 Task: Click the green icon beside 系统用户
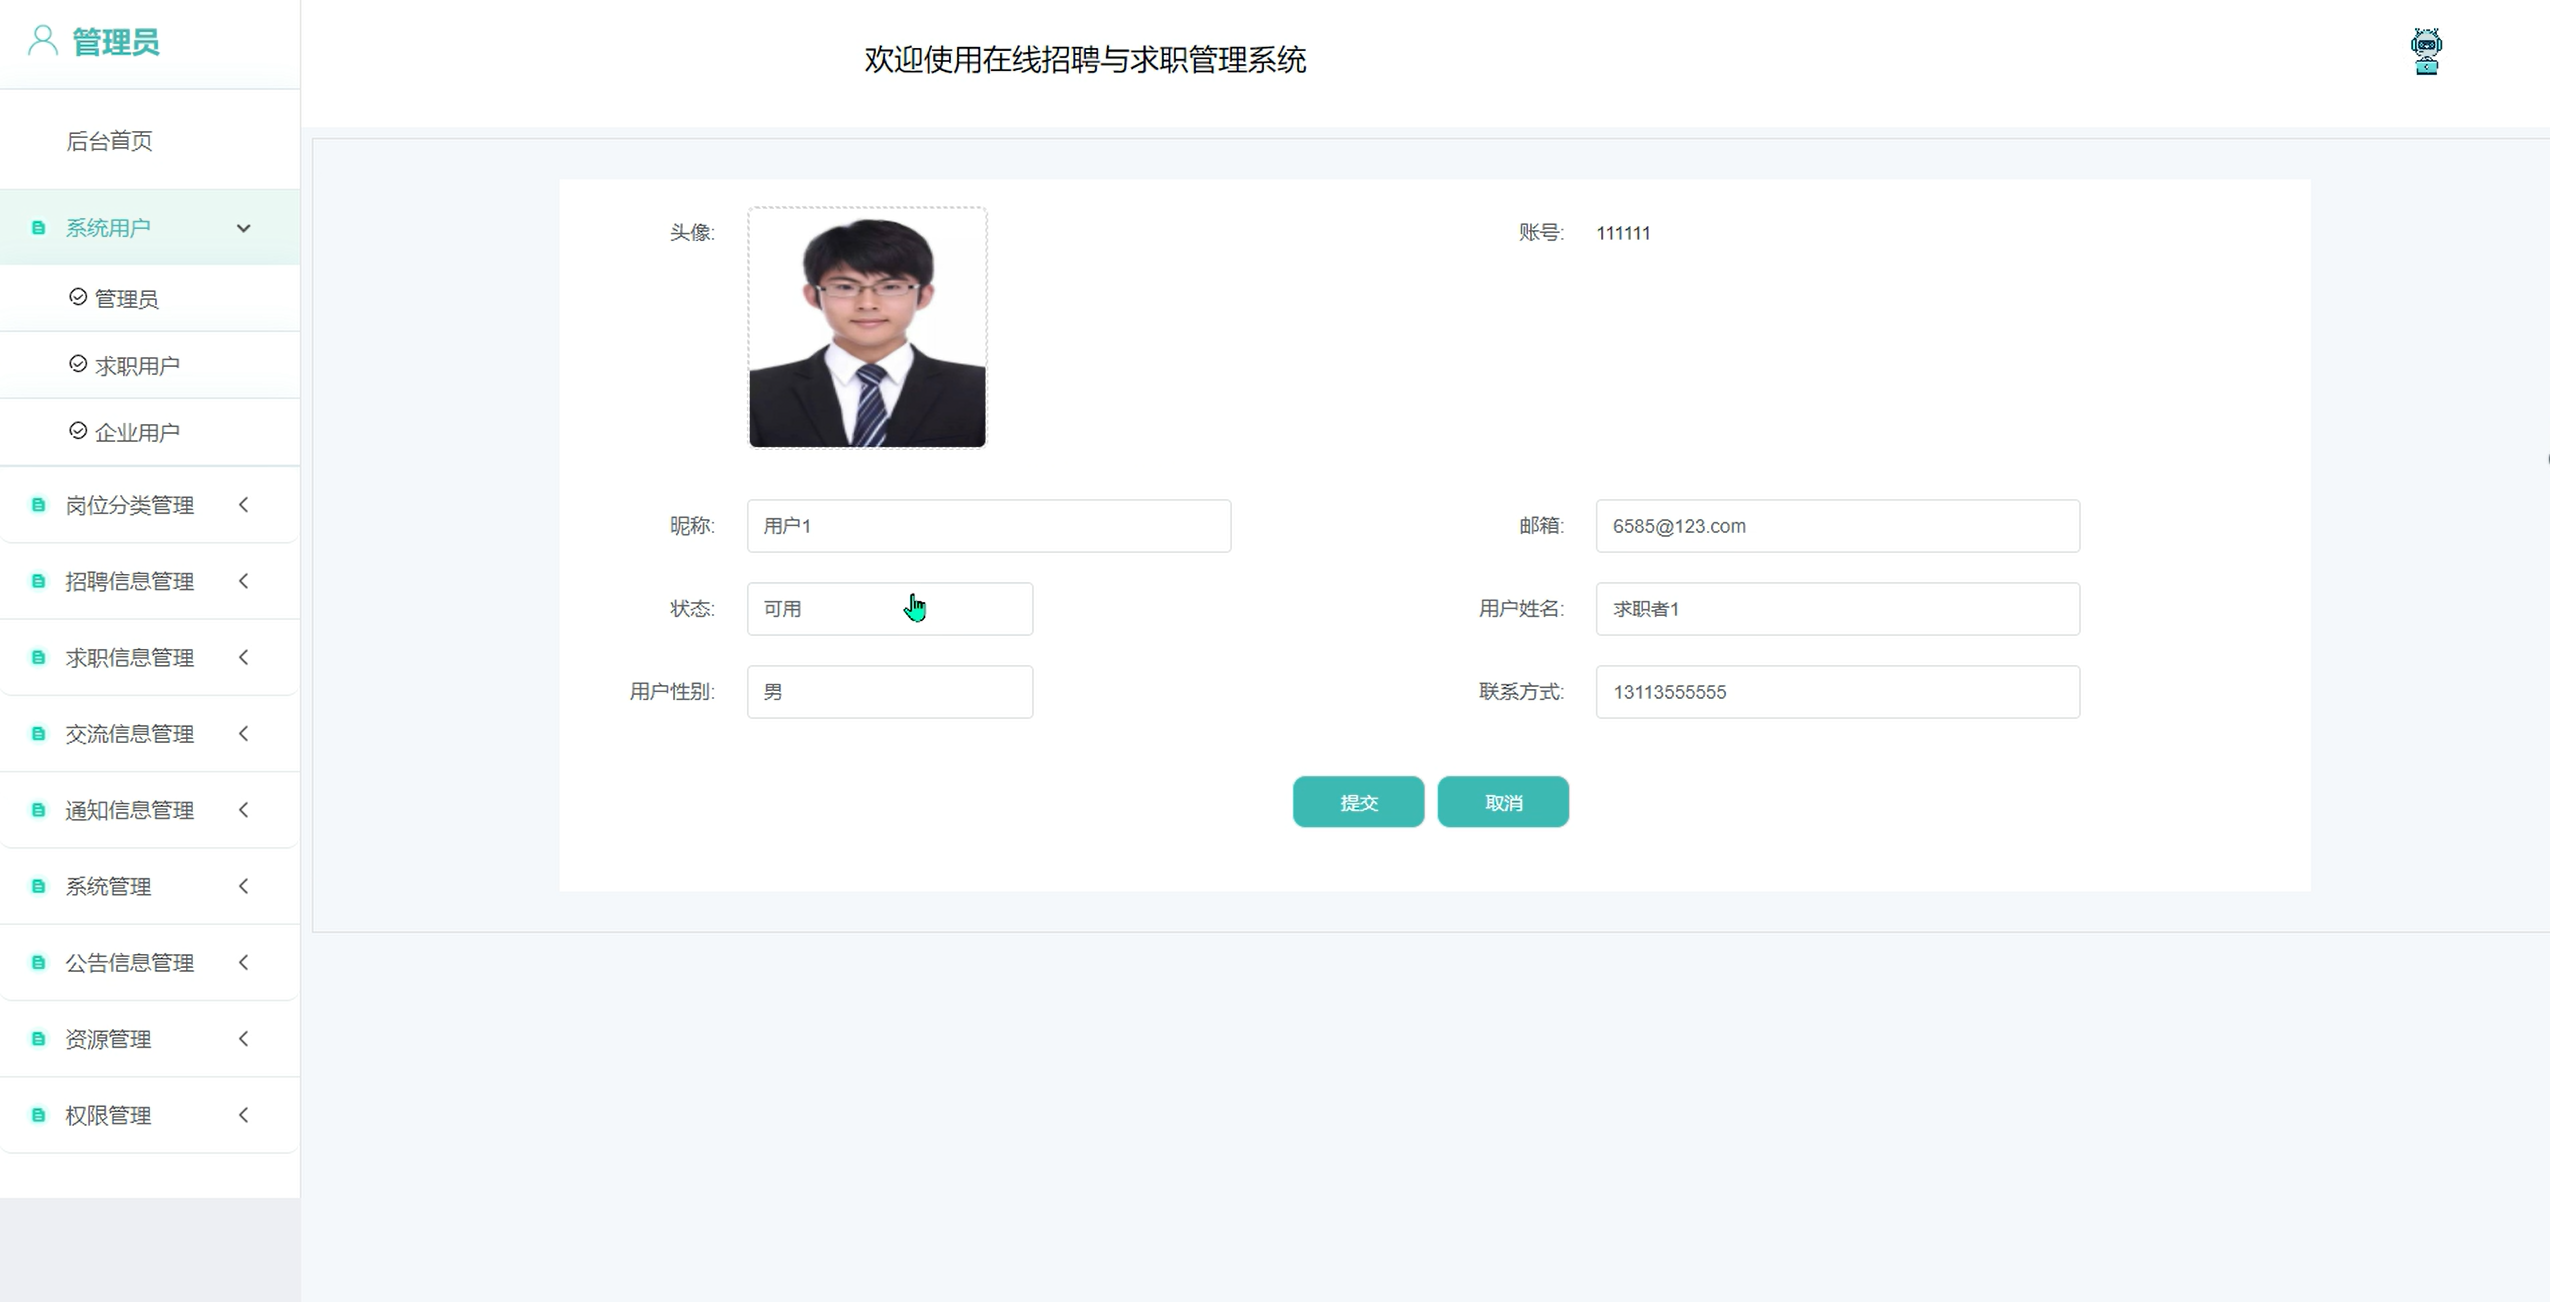(38, 228)
